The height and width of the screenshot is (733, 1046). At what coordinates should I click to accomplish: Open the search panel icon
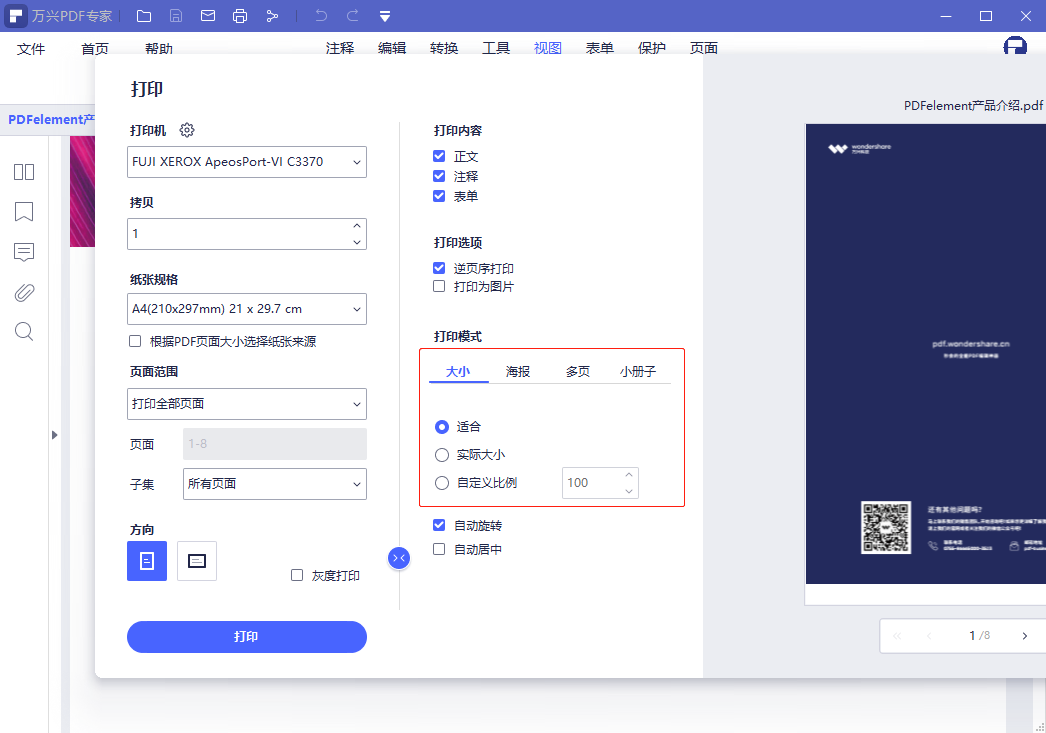pyautogui.click(x=23, y=332)
